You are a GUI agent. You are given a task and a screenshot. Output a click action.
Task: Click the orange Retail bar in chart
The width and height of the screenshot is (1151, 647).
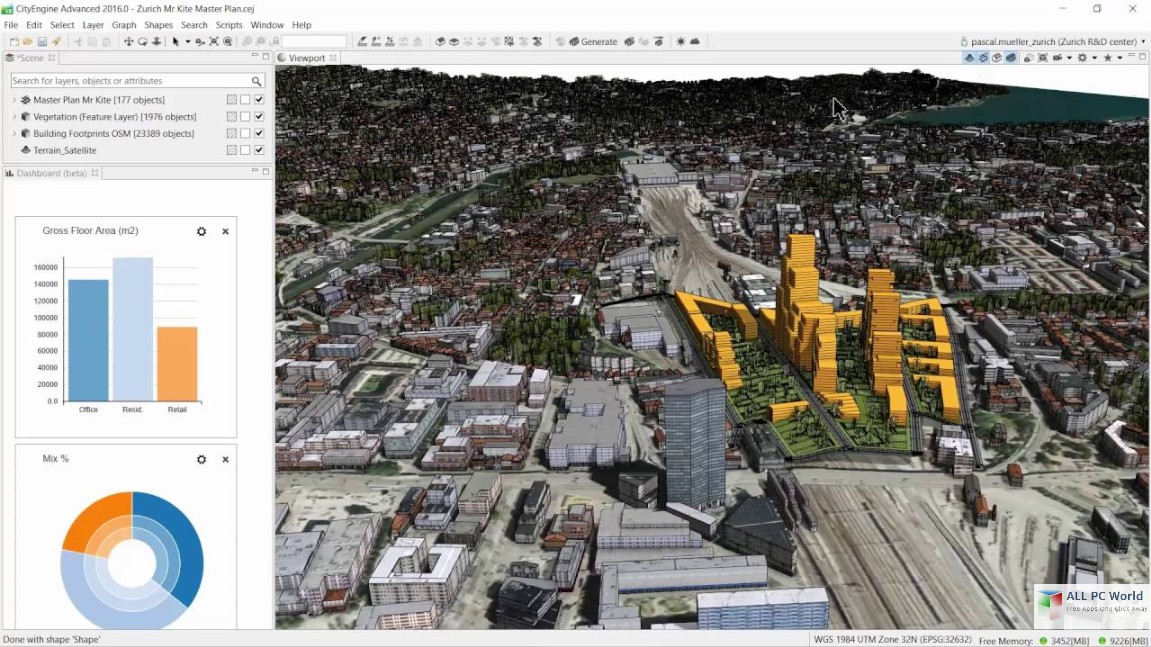pos(177,364)
